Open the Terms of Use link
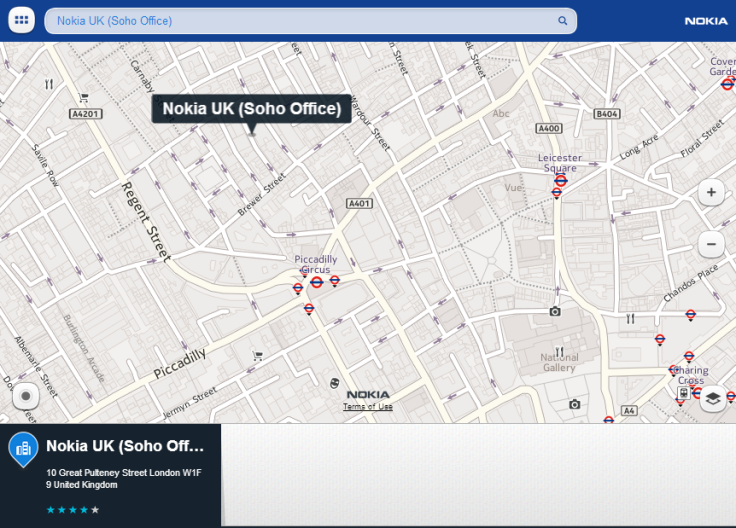 (368, 406)
